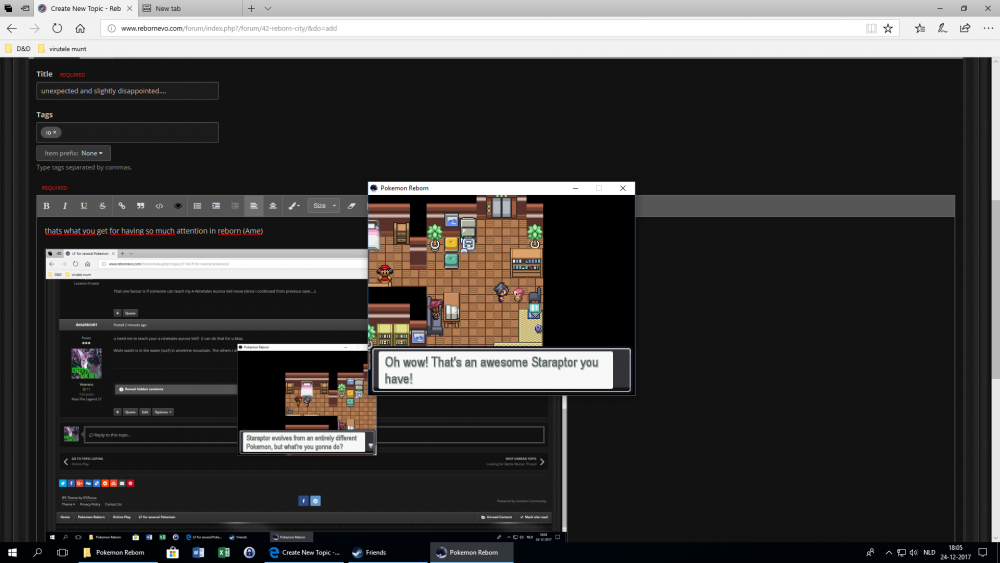Image resolution: width=1000 pixels, height=563 pixels.
Task: Open Word from the taskbar
Action: [198, 553]
